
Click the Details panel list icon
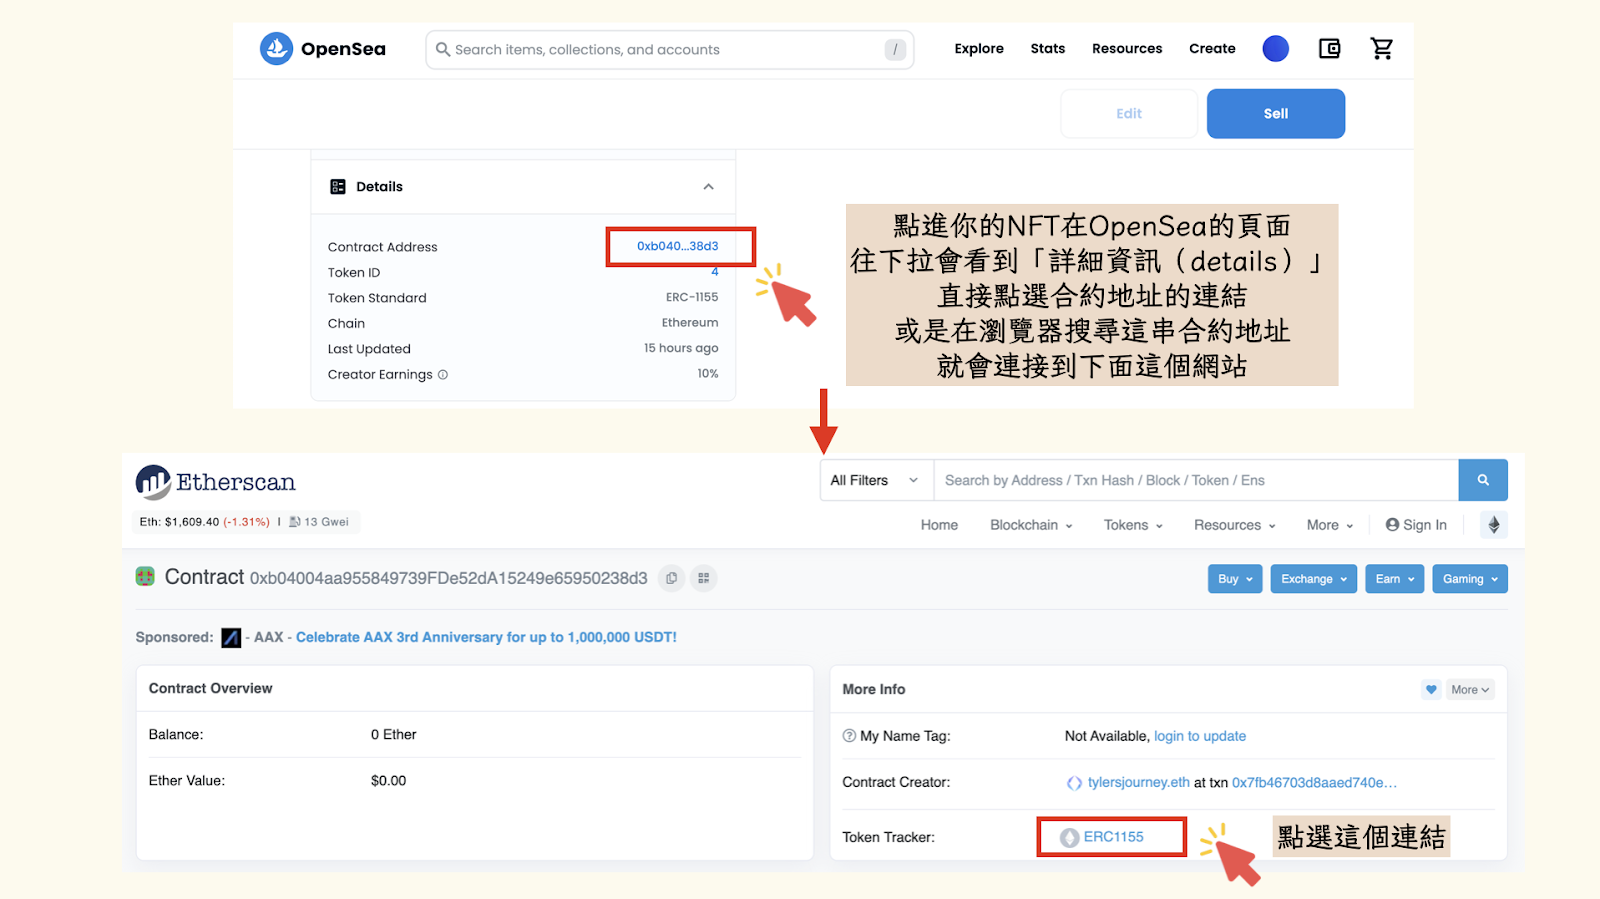[x=338, y=187]
